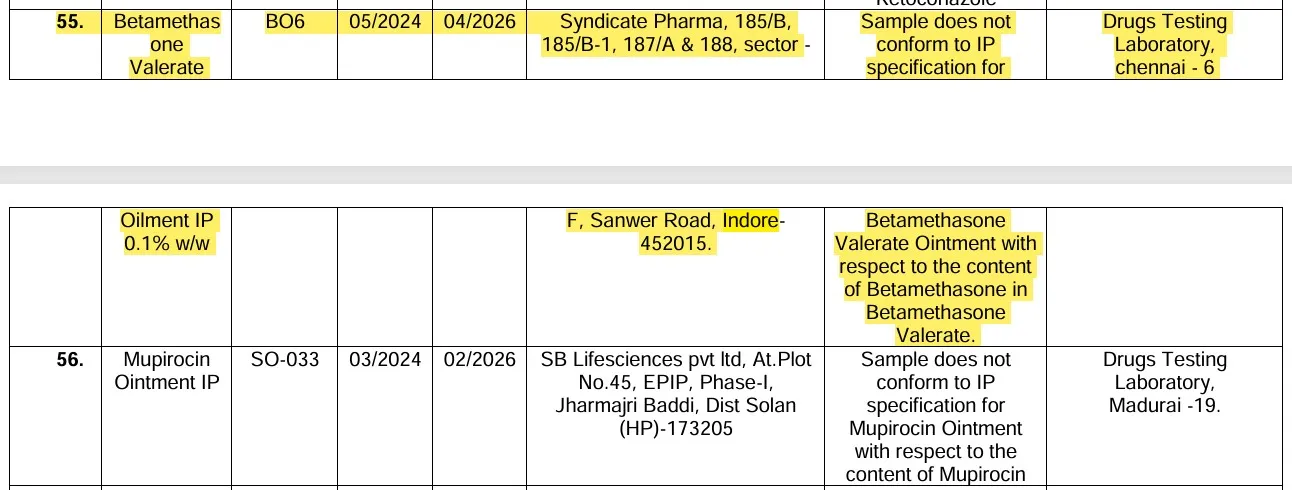
Task: Click expiry date 02/2026
Action: 479,360
